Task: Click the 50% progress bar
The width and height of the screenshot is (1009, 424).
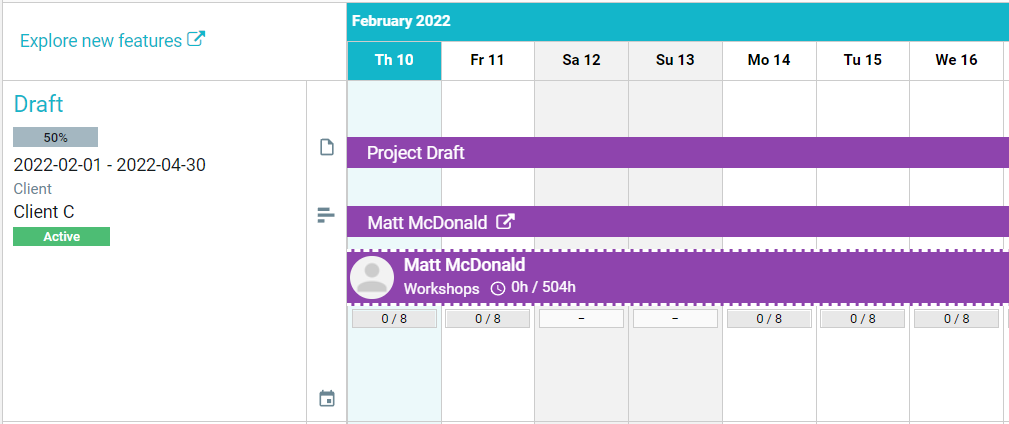Action: tap(56, 138)
